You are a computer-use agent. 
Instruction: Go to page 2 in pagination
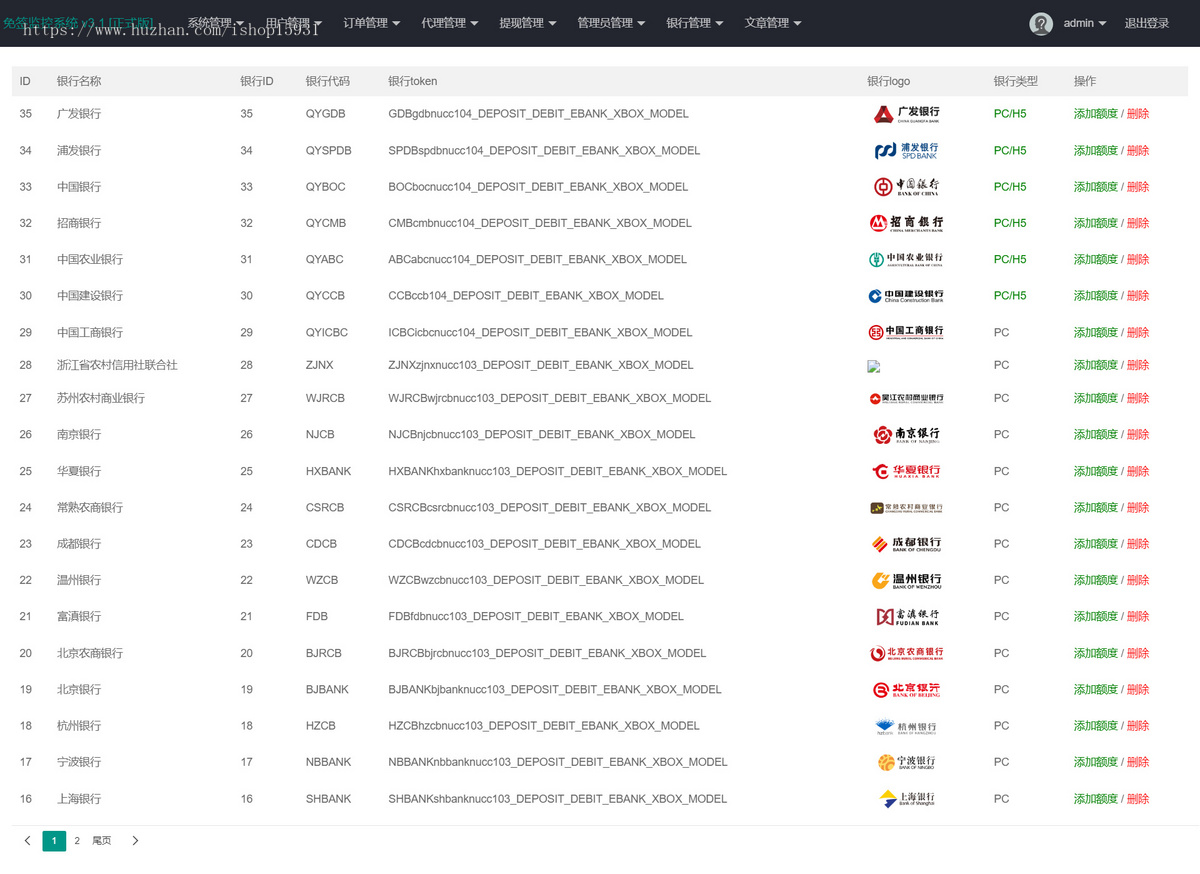[x=77, y=841]
